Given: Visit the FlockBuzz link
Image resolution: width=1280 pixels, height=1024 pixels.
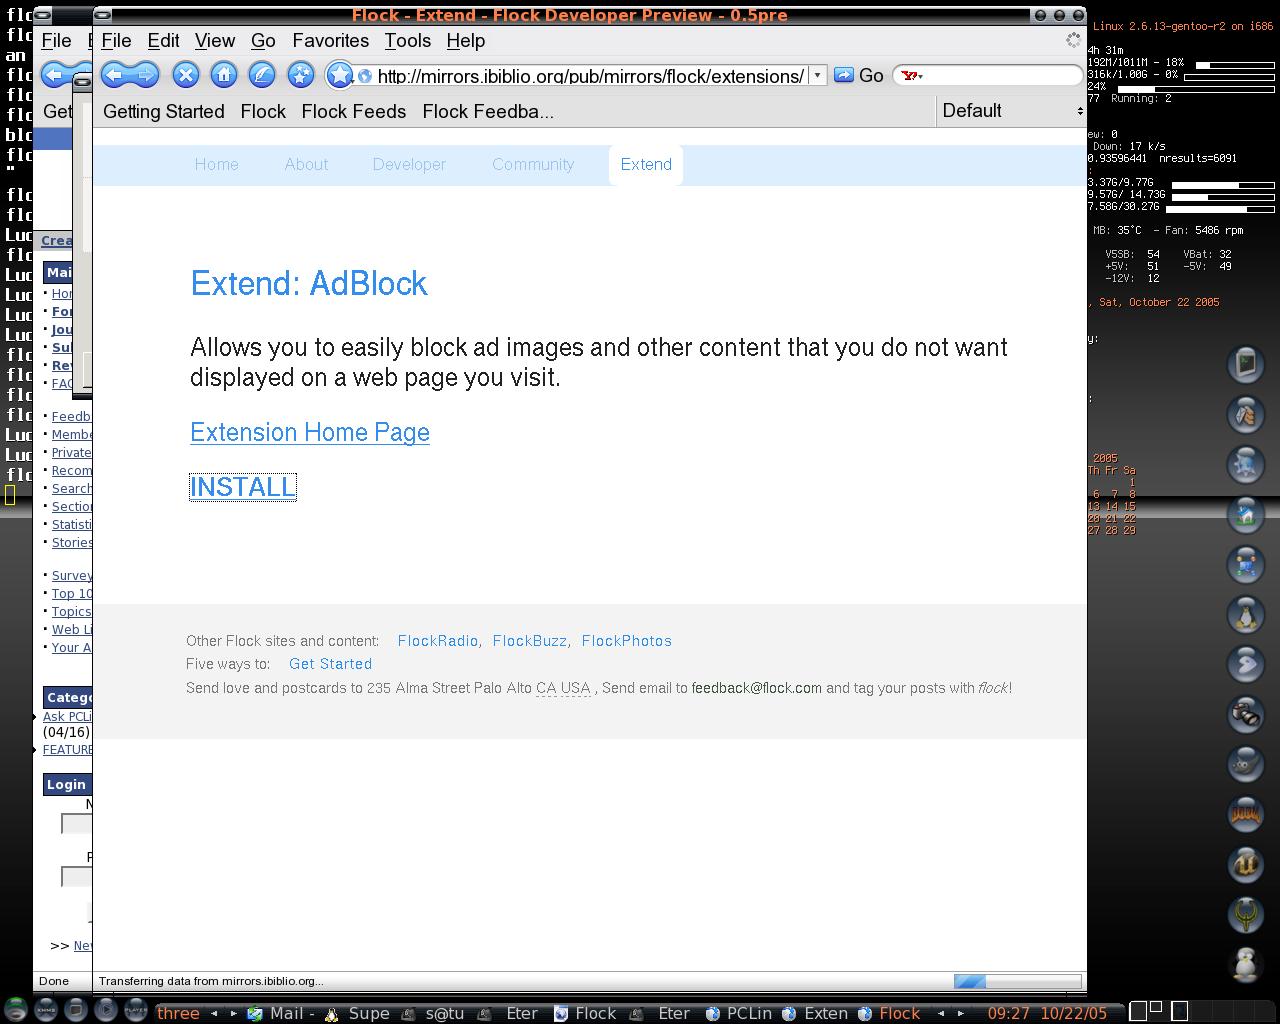Looking at the screenshot, I should pos(530,641).
